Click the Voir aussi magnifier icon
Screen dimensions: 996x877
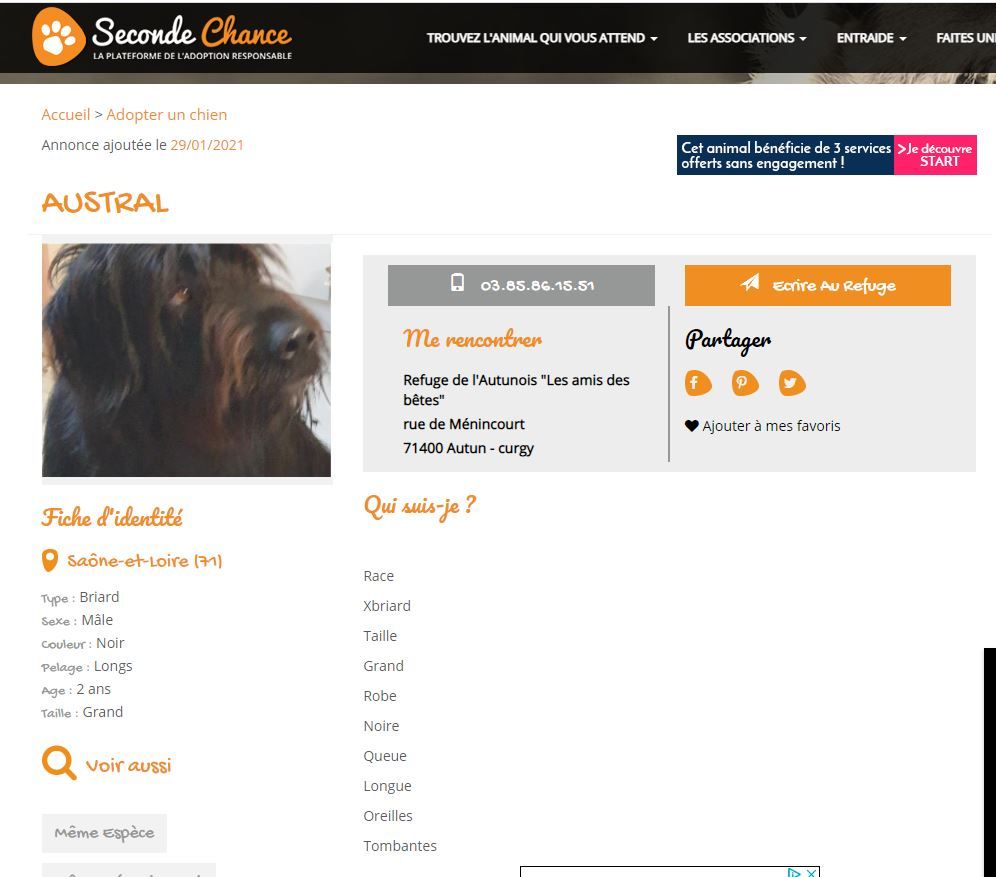pyautogui.click(x=59, y=764)
